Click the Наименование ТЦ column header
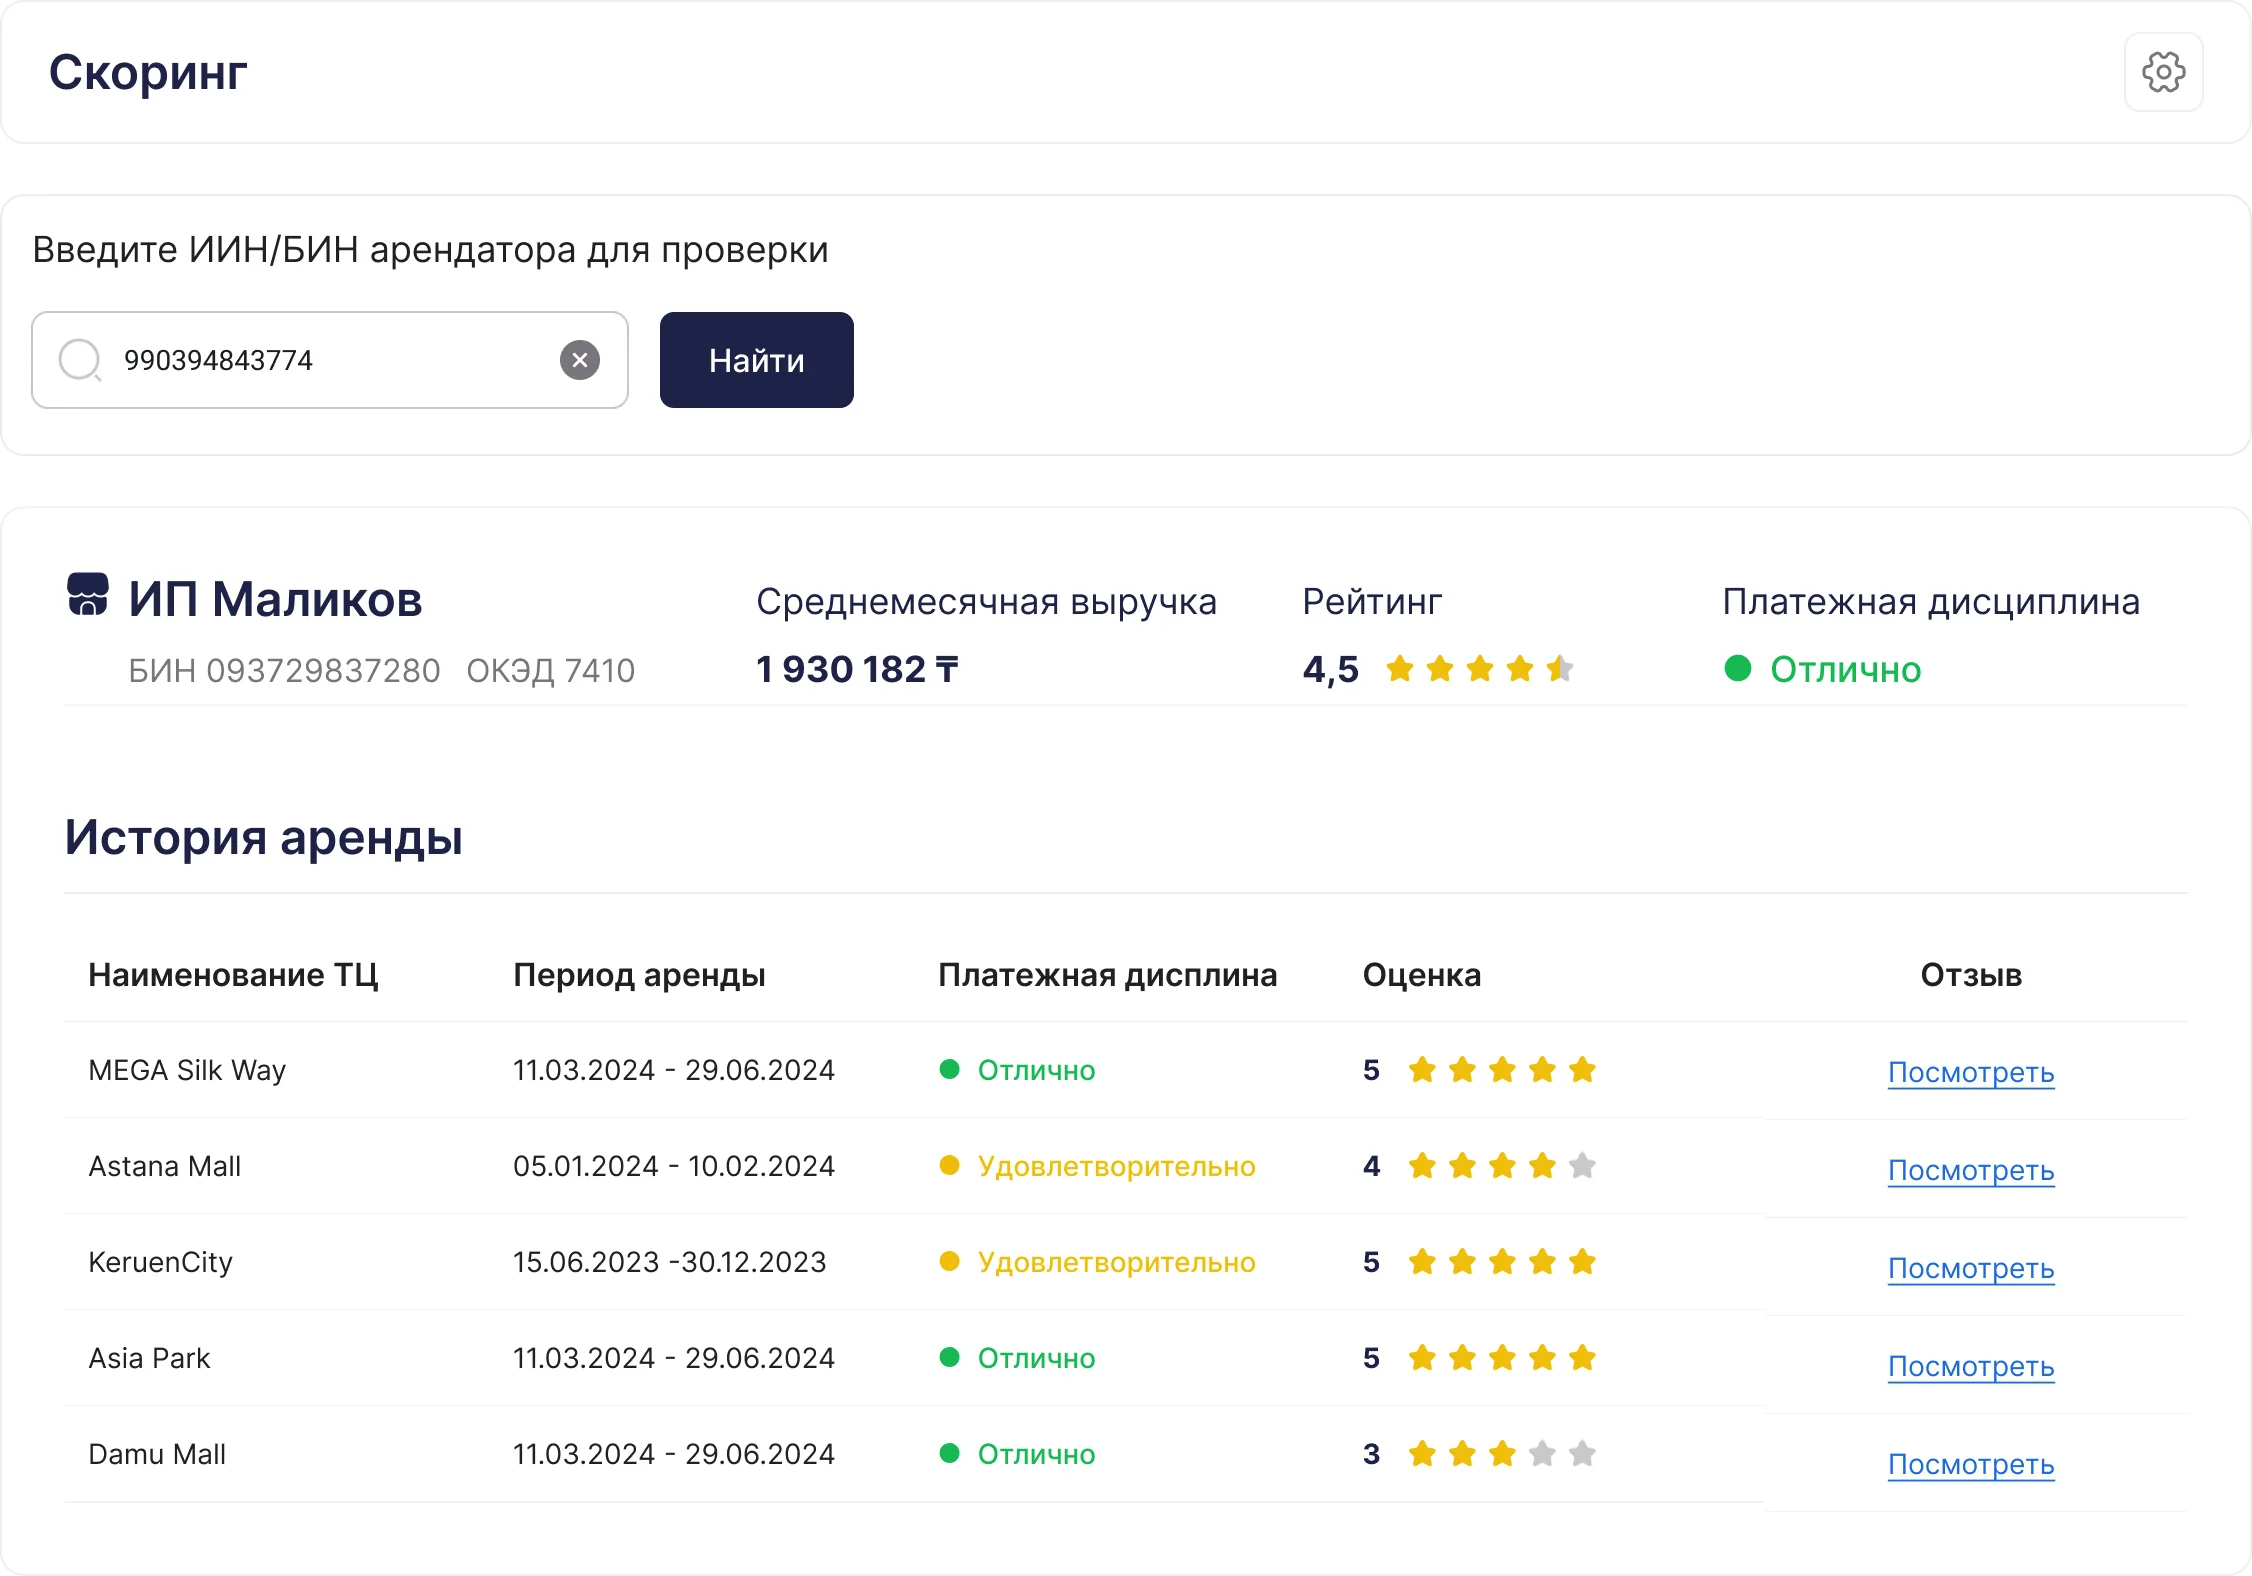Image resolution: width=2252 pixels, height=1576 pixels. point(233,975)
